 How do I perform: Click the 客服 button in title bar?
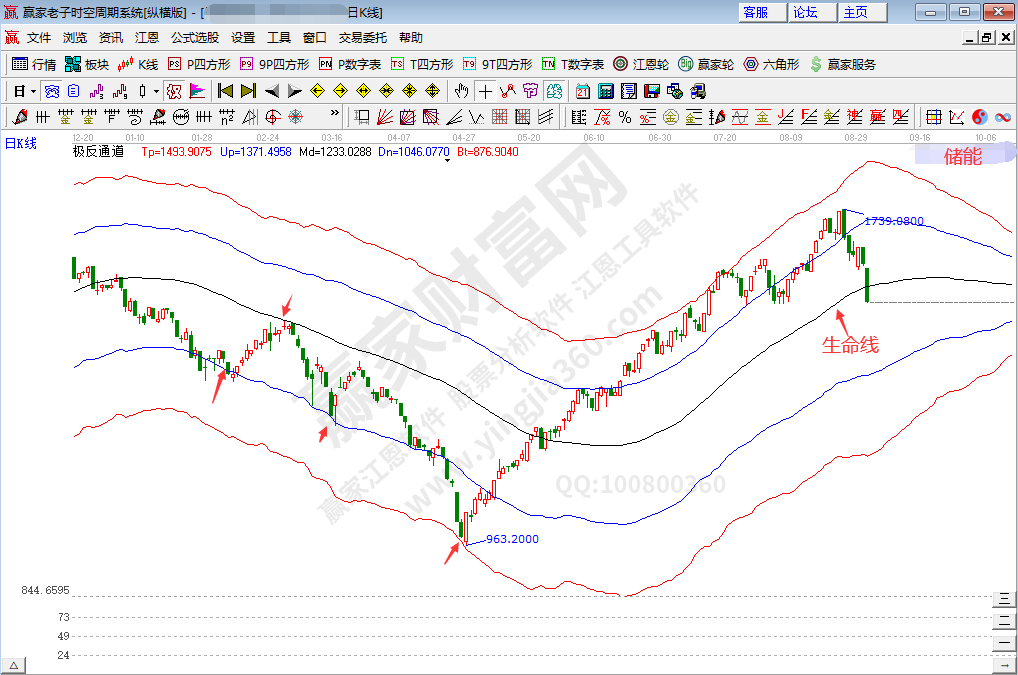[756, 12]
